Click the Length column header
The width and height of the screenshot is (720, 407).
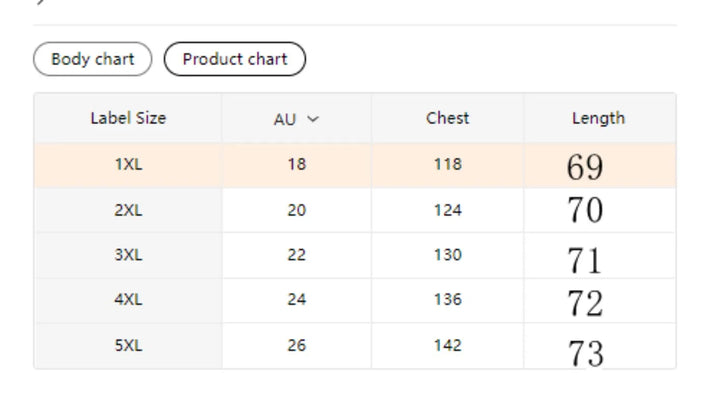(598, 118)
